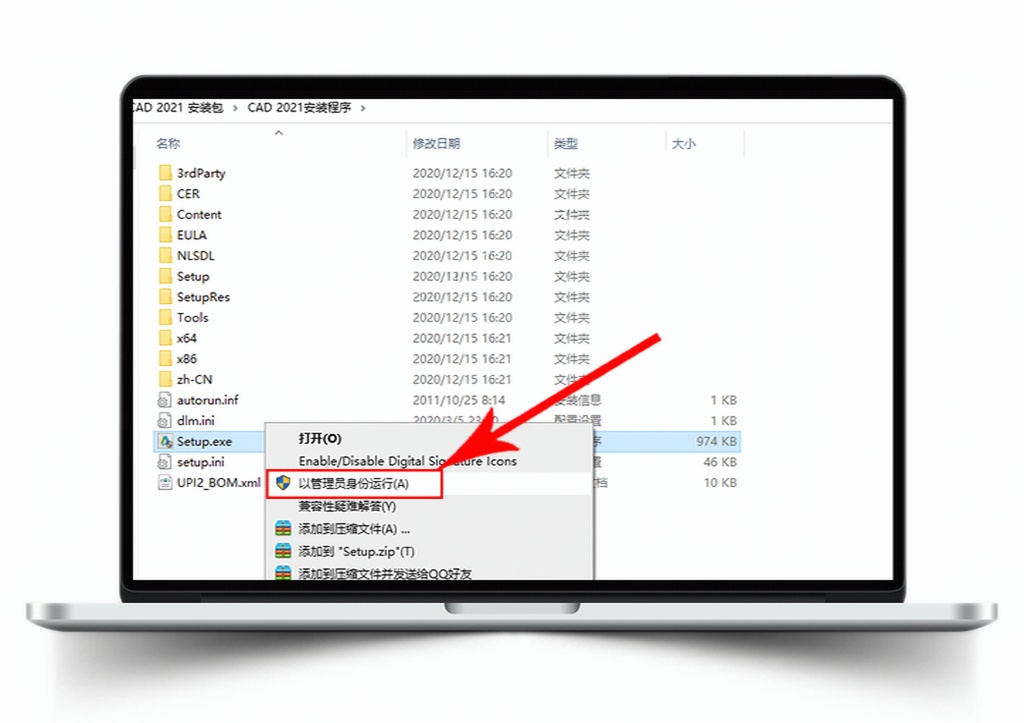Viewport: 1024px width, 723px height.
Task: Click the date cell of the x64 folder
Action: click(462, 338)
